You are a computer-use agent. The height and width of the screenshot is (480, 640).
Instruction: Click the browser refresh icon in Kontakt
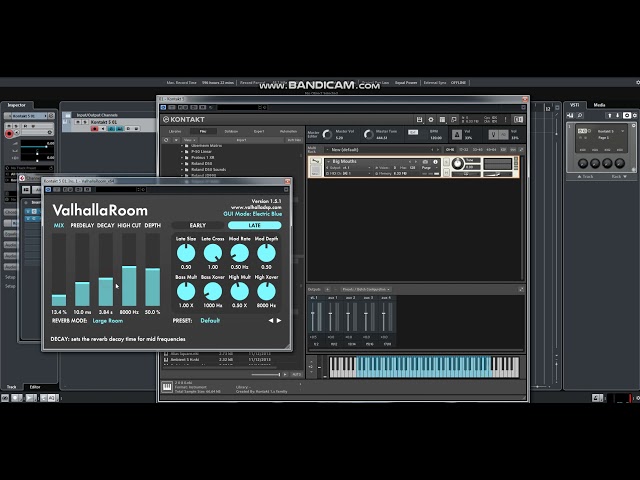pos(166,140)
